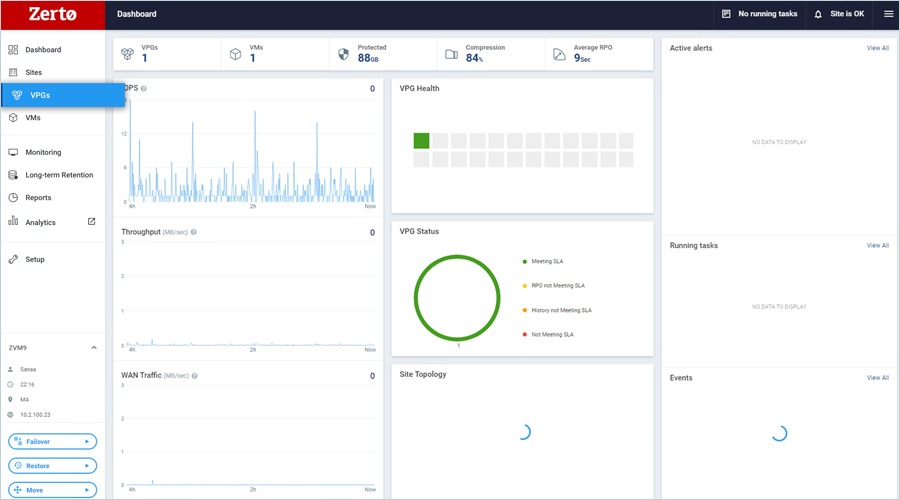Go to Long-term Retention section

click(x=59, y=175)
